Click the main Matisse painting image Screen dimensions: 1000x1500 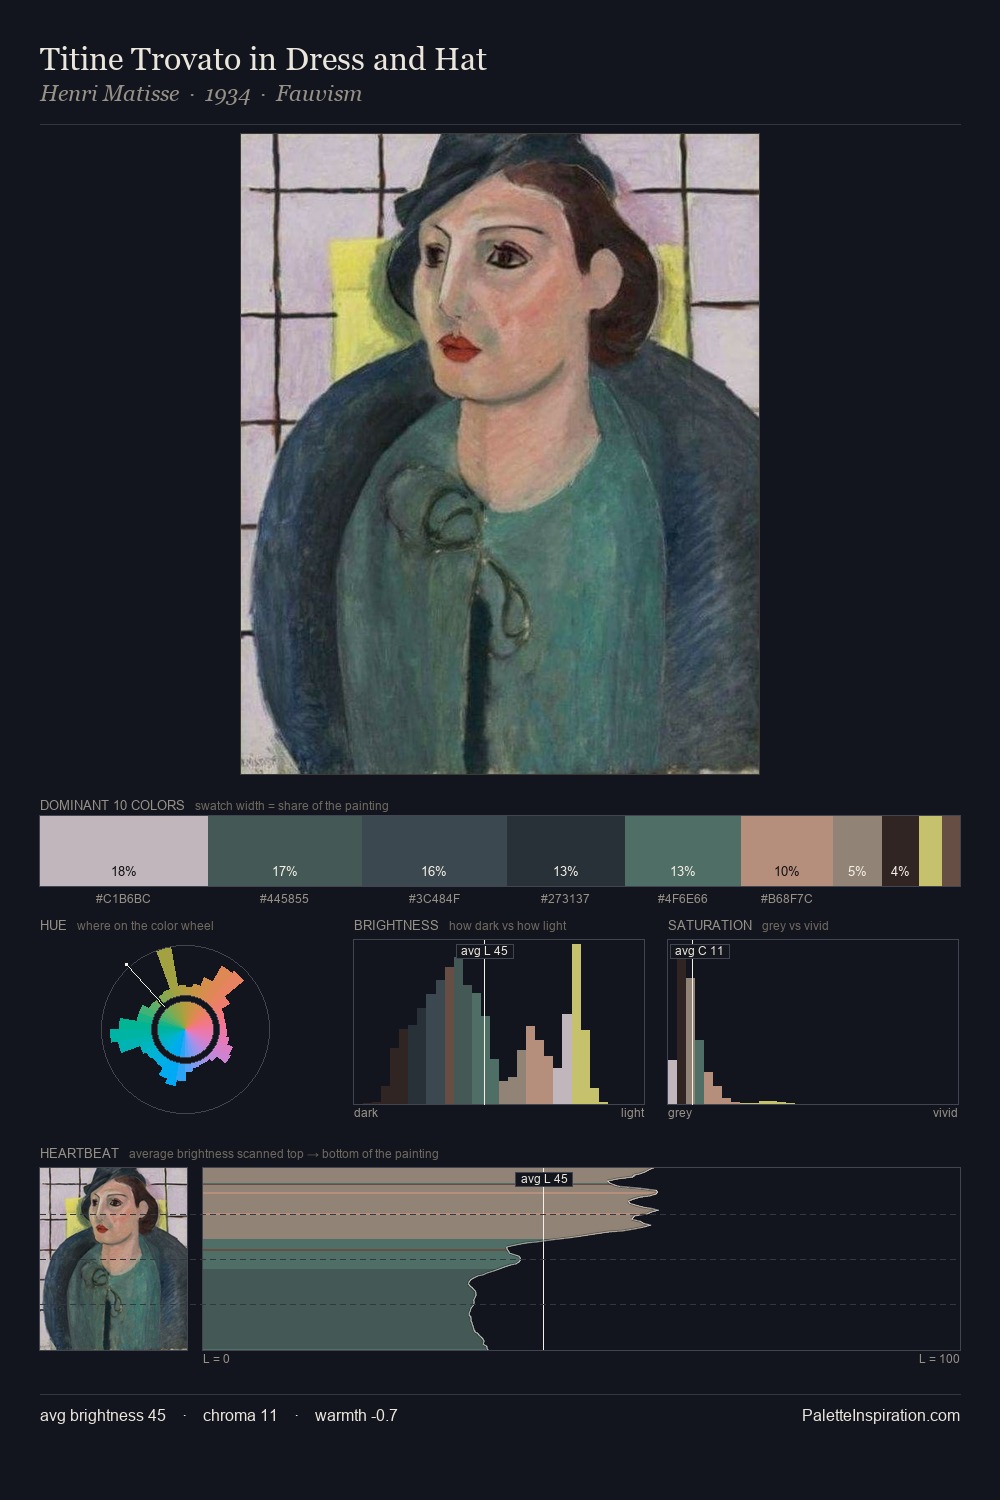pos(500,454)
